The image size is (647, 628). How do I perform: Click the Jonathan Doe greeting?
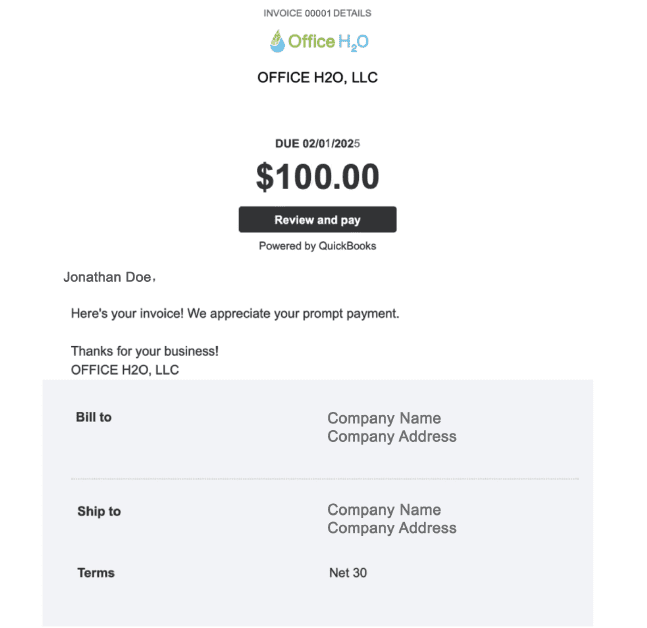click(110, 277)
